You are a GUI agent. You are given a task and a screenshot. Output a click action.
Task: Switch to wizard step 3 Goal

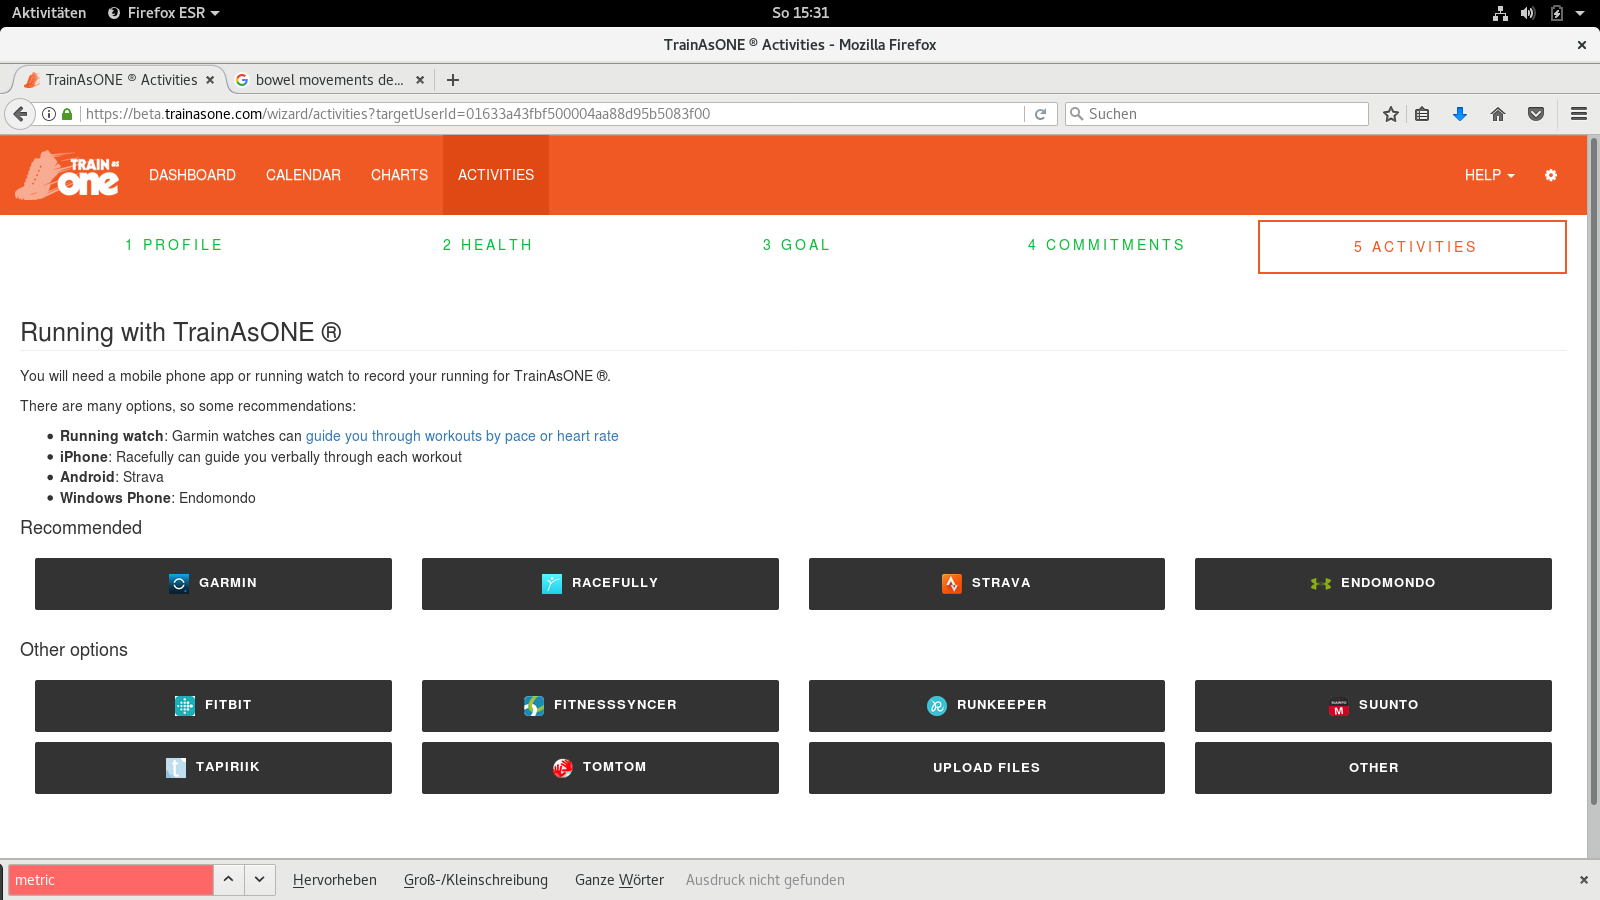[796, 245]
